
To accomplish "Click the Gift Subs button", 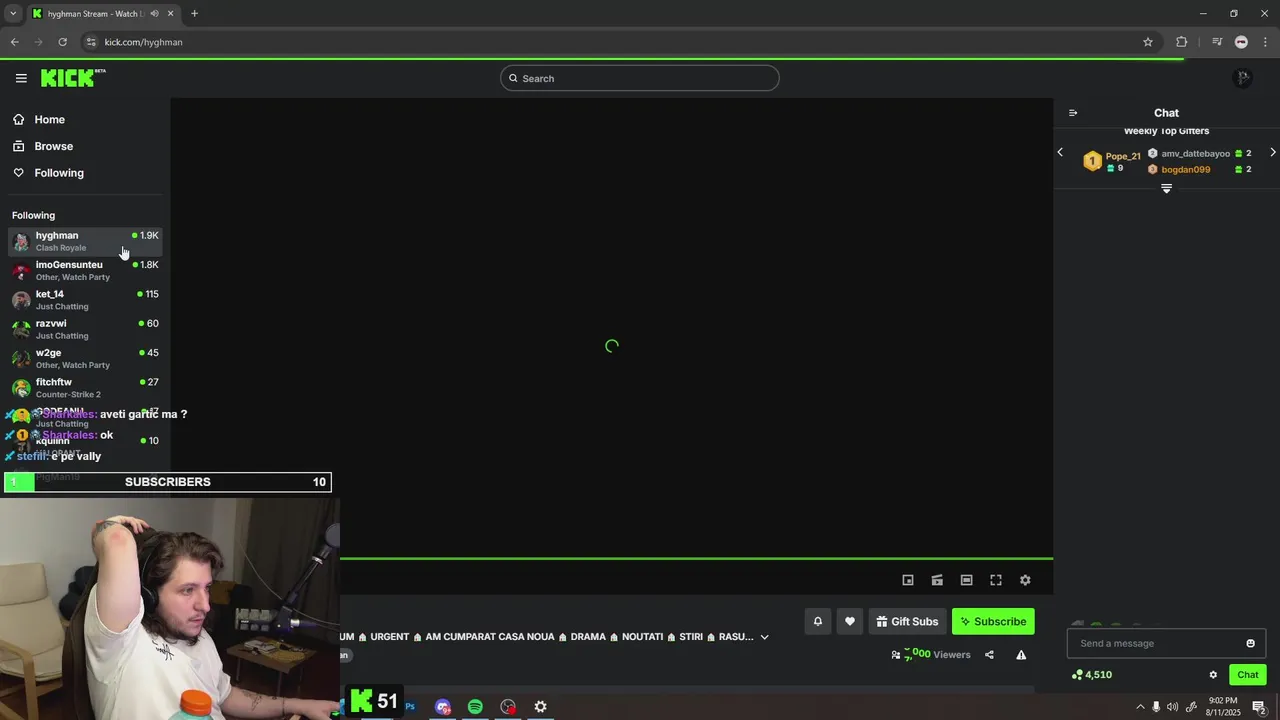I will coord(907,621).
